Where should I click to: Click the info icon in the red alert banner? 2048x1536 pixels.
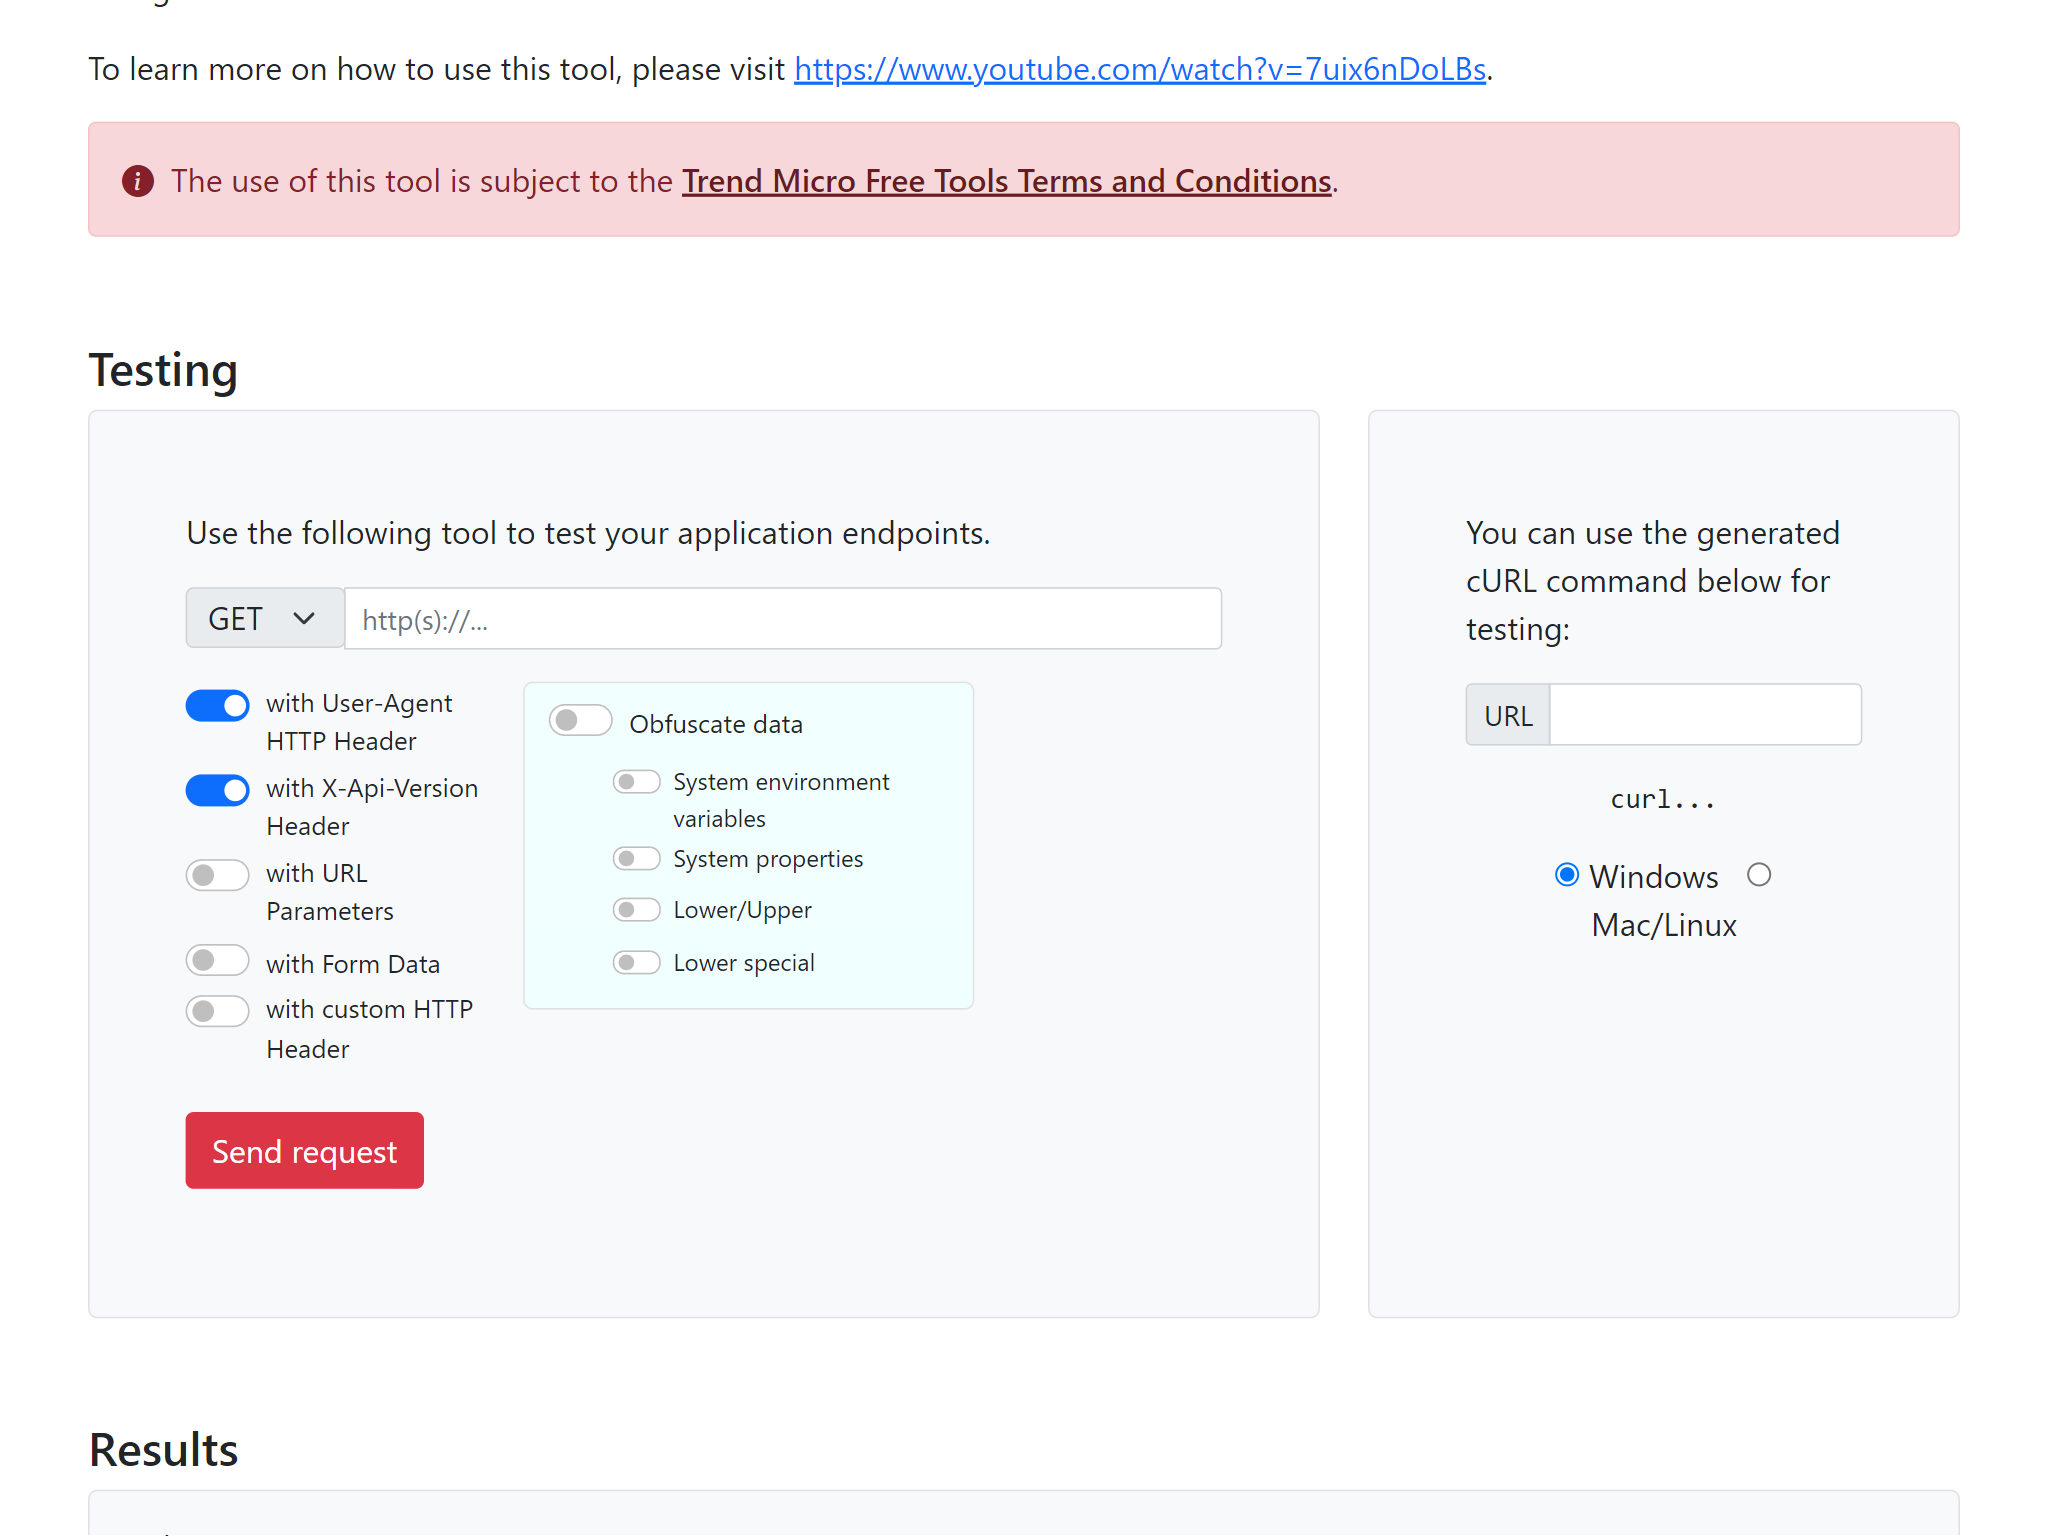click(x=138, y=181)
